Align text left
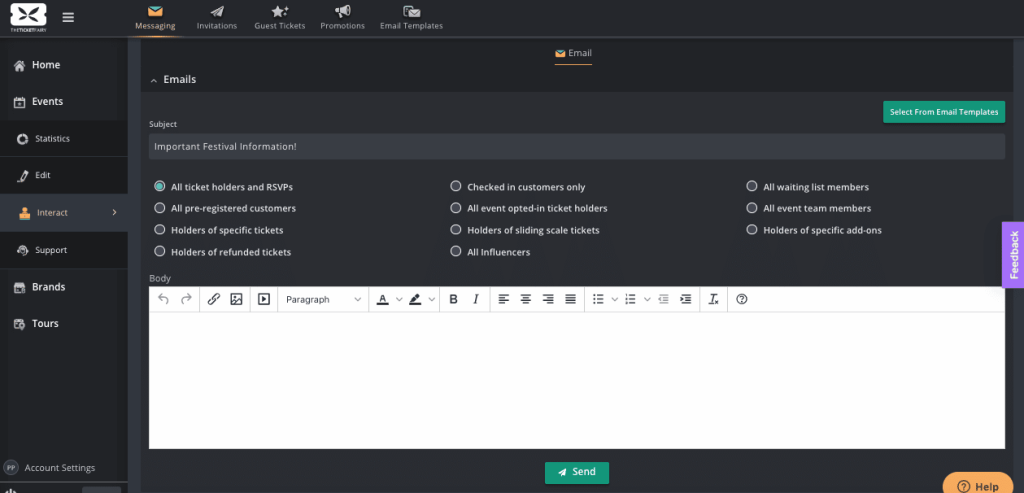Image resolution: width=1024 pixels, height=493 pixels. tap(504, 299)
